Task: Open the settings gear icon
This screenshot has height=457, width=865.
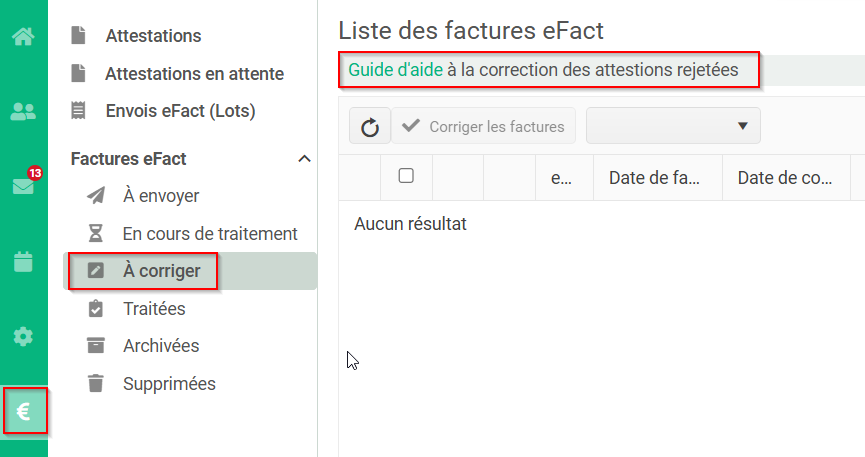Action: point(23,336)
